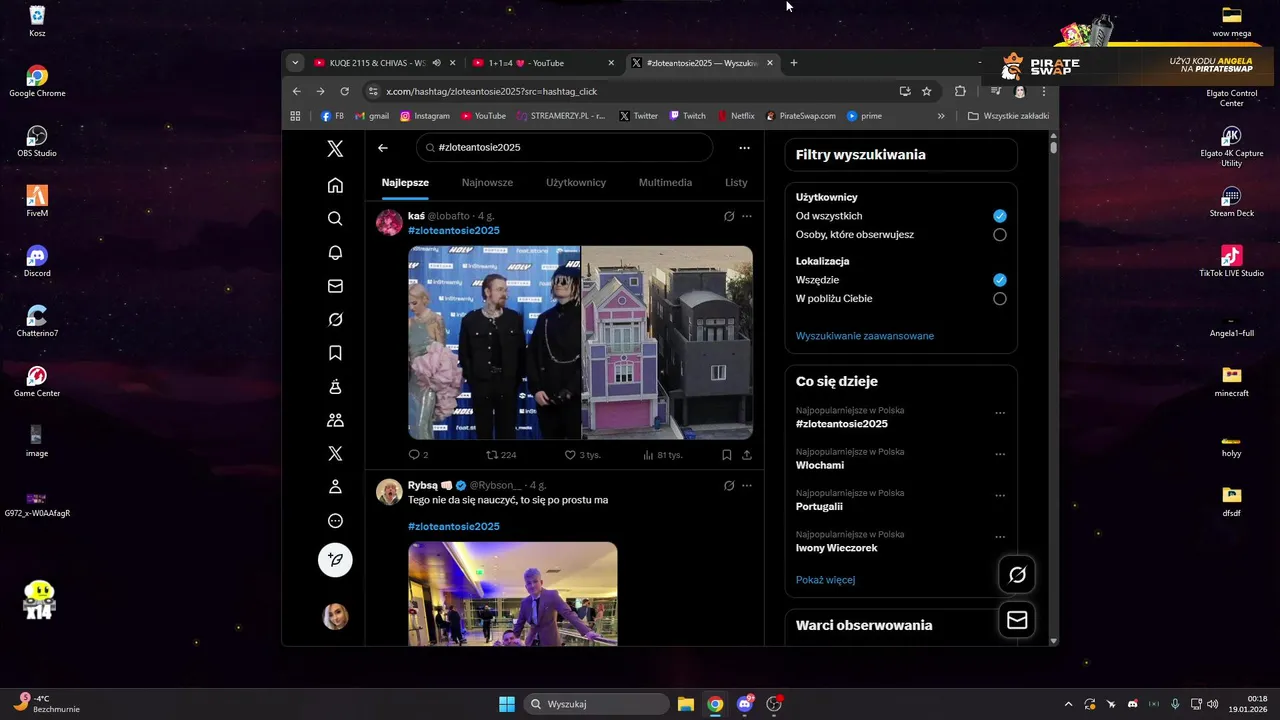Viewport: 1280px width, 720px height.
Task: Share the kaś post
Action: coord(746,455)
